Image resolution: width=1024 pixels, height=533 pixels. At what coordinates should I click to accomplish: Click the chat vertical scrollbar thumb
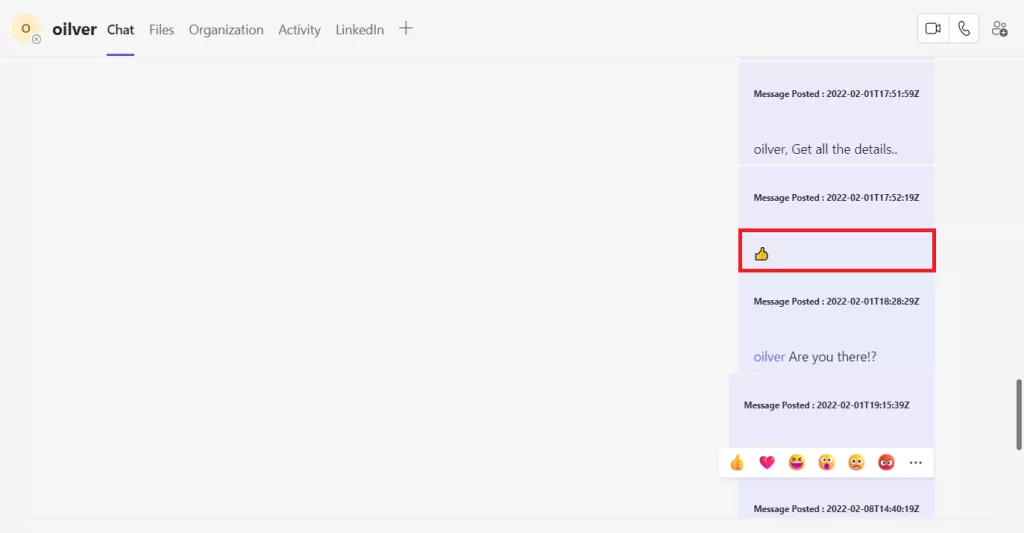1018,414
